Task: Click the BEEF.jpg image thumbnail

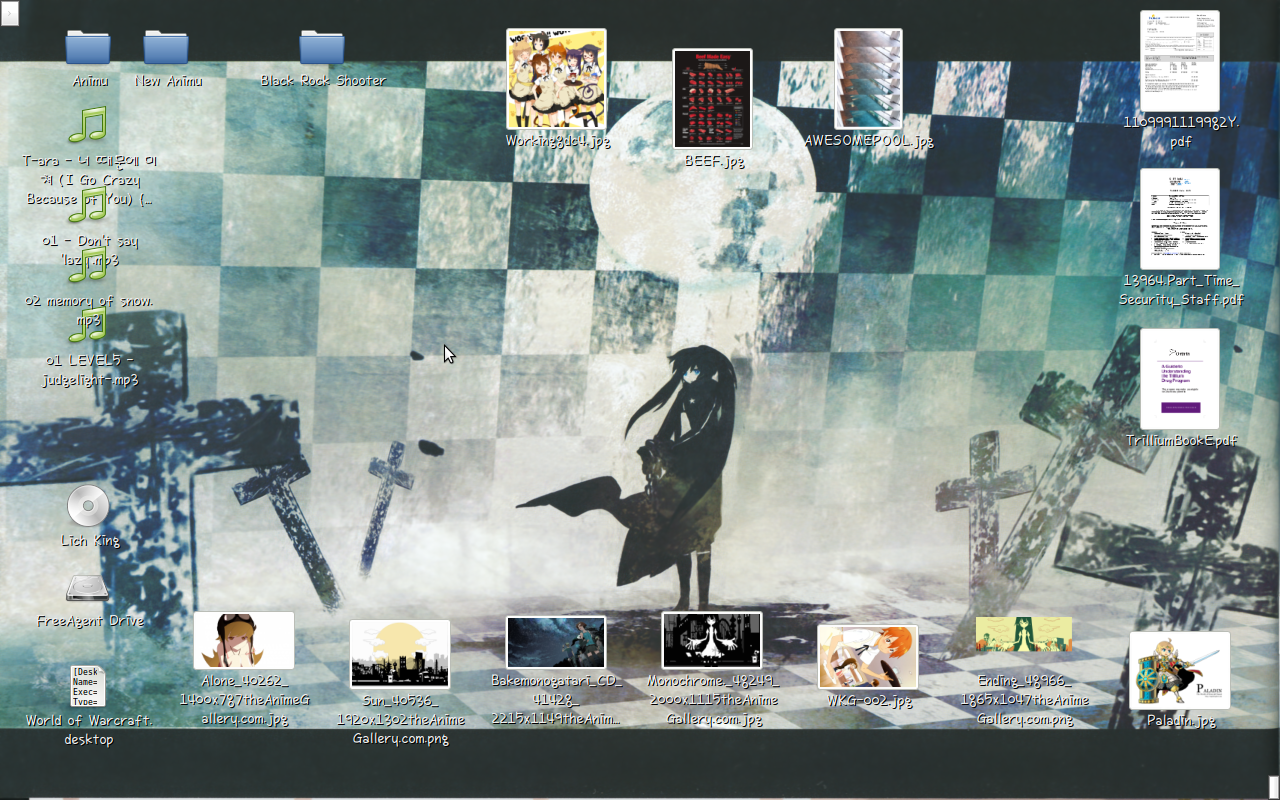Action: (712, 99)
